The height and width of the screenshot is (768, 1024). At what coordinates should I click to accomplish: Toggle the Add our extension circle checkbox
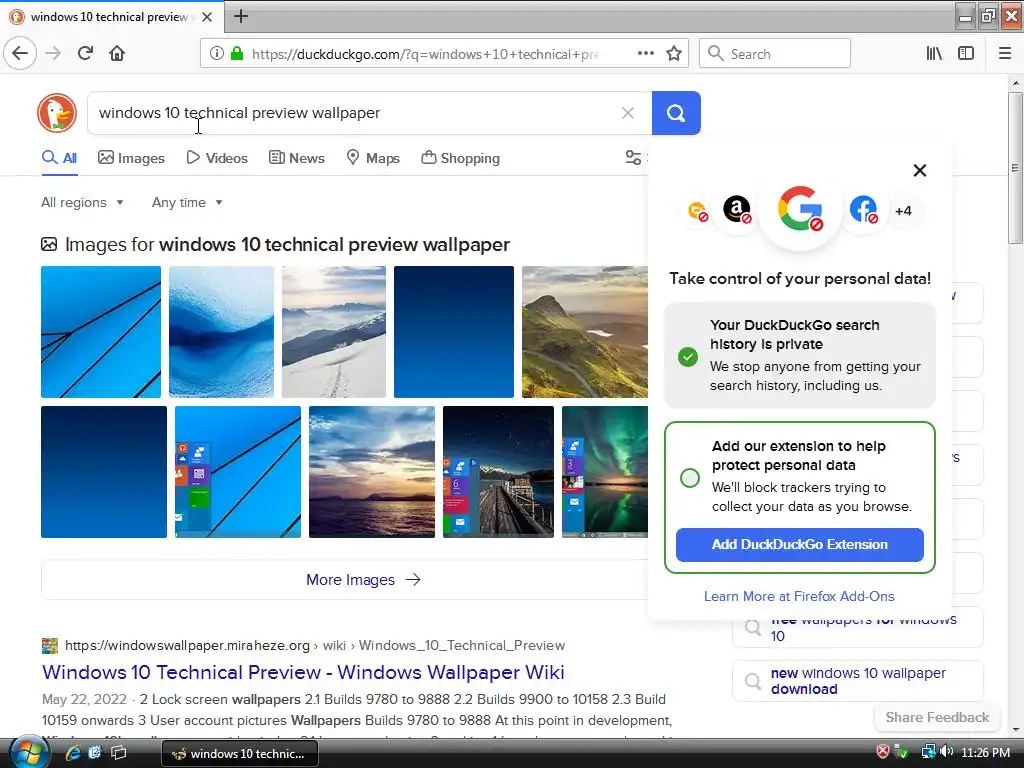click(x=690, y=478)
